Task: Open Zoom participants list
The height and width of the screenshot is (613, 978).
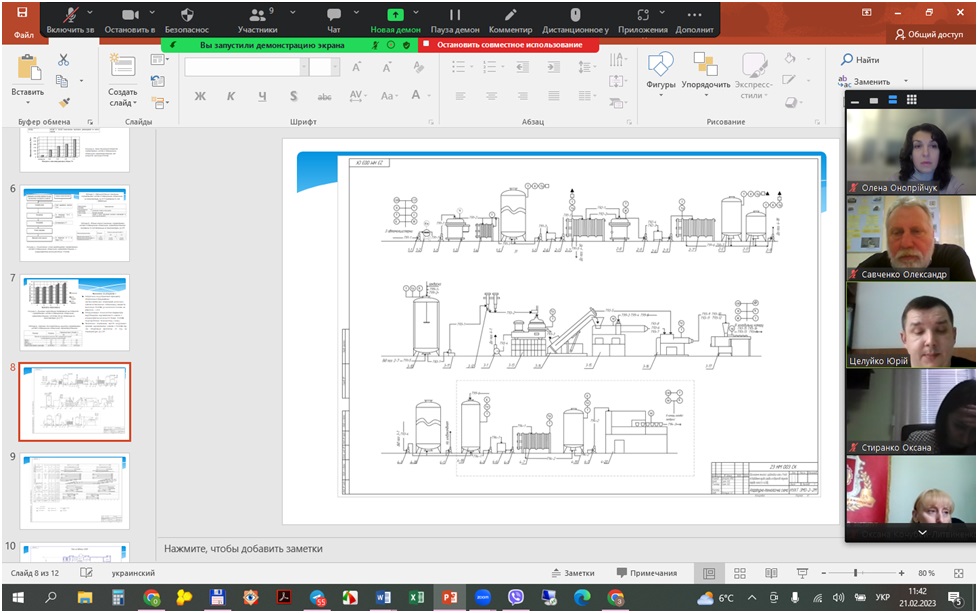Action: click(258, 15)
